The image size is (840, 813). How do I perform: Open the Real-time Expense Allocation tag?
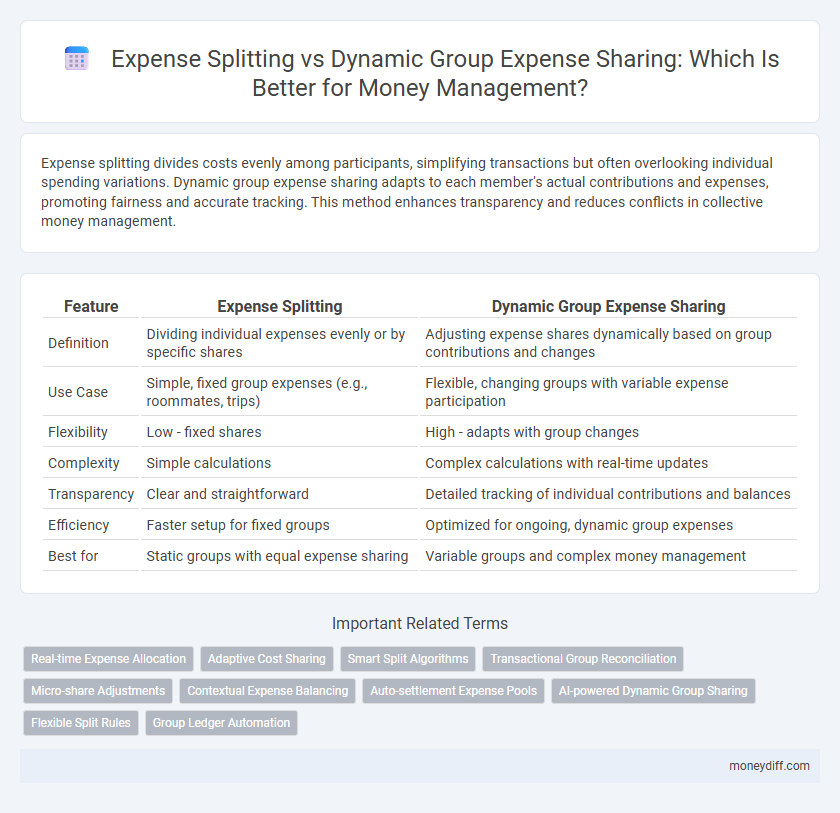pos(108,659)
